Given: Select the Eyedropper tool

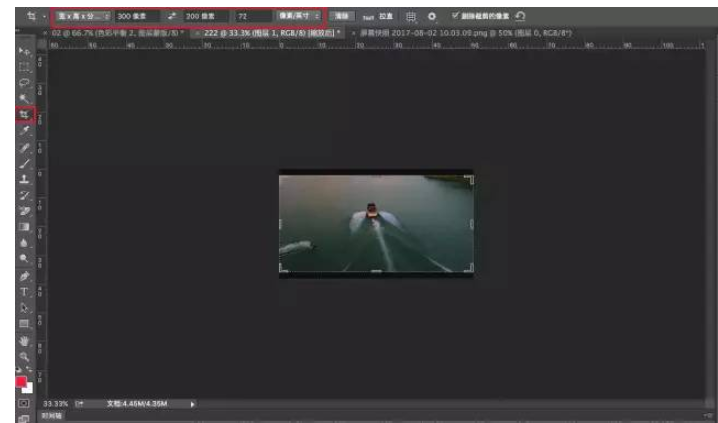Looking at the screenshot, I should click(24, 131).
